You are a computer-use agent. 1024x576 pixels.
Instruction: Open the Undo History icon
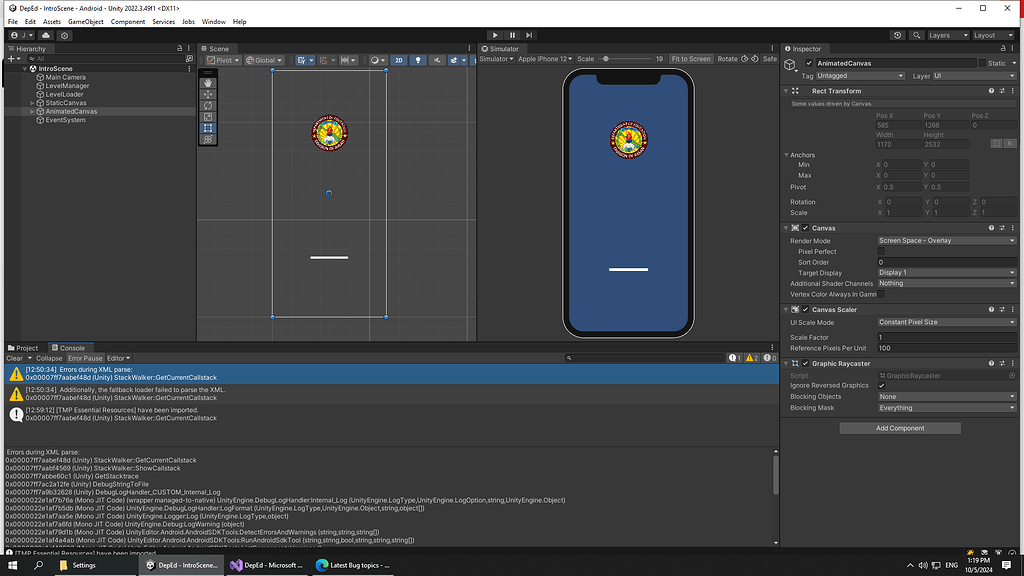click(x=897, y=35)
